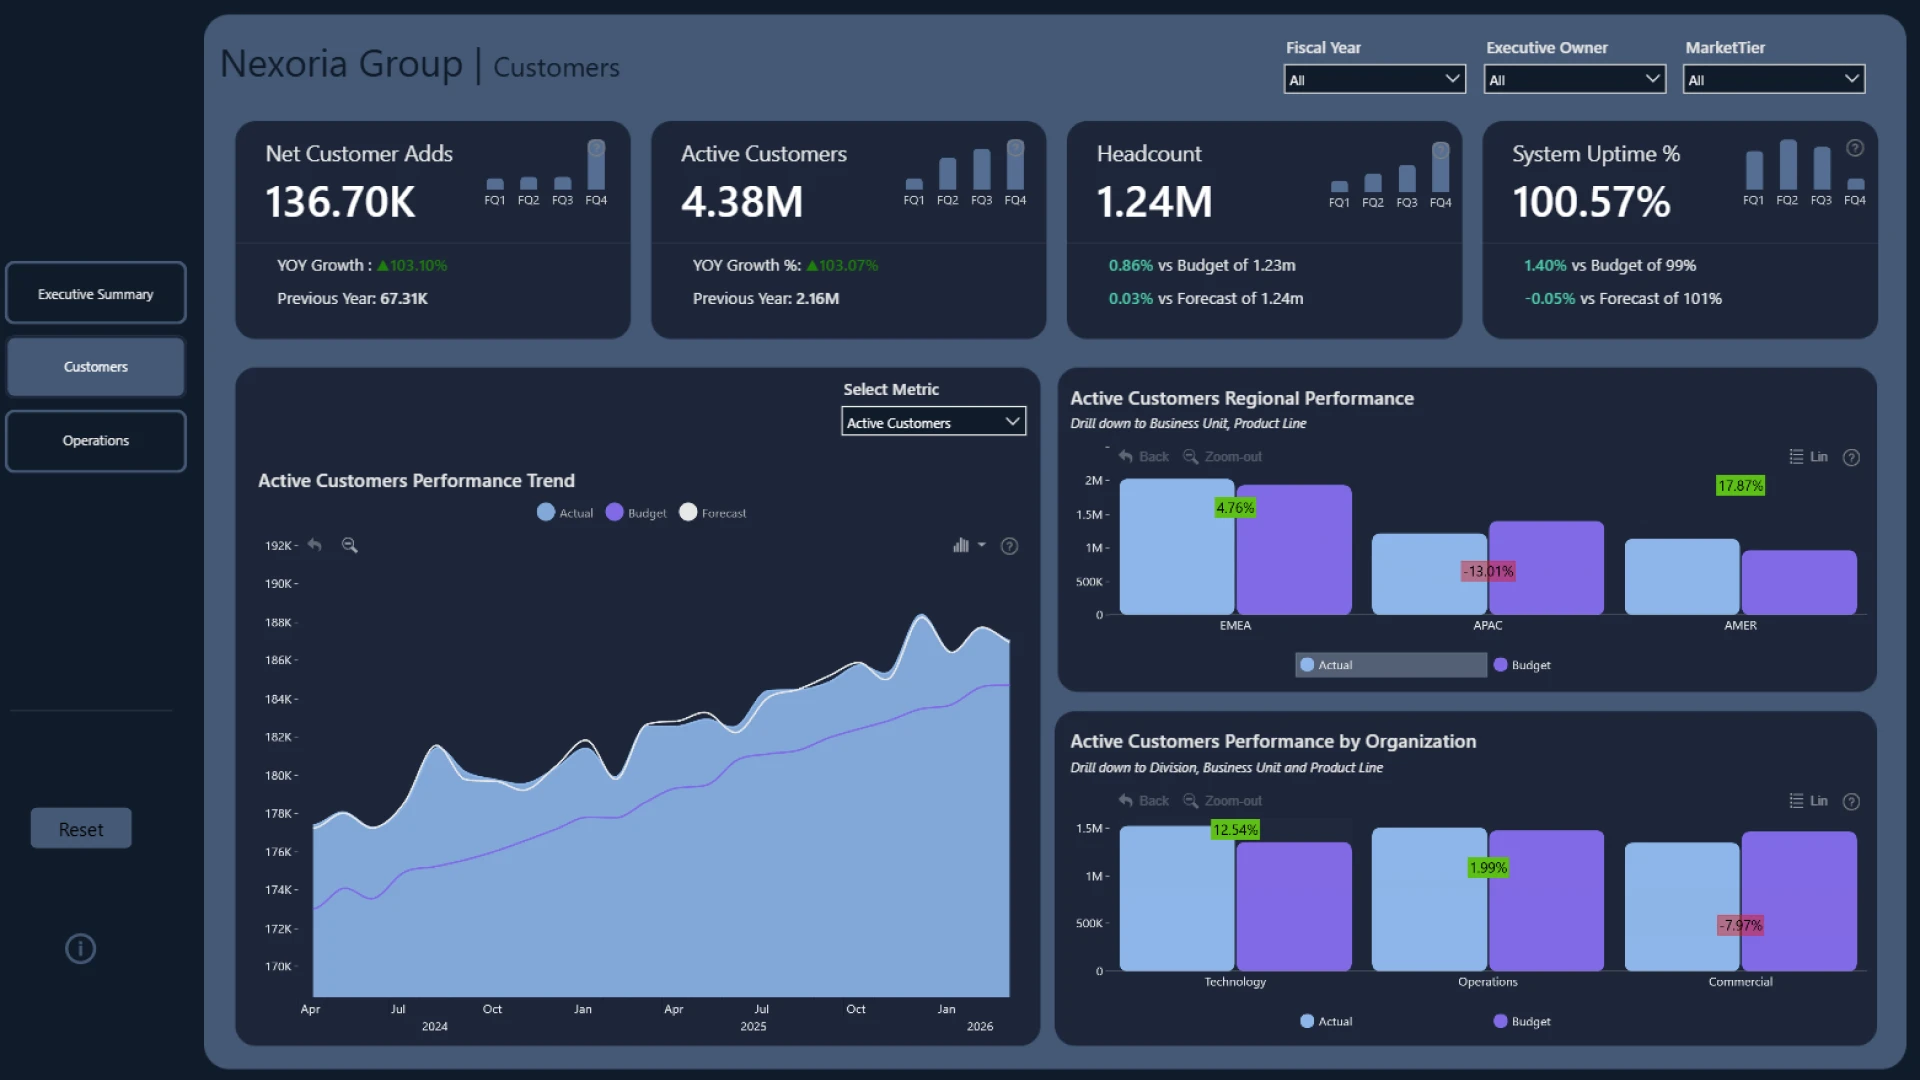
Task: Click Zoom-out in Organization chart
Action: (x=1222, y=801)
